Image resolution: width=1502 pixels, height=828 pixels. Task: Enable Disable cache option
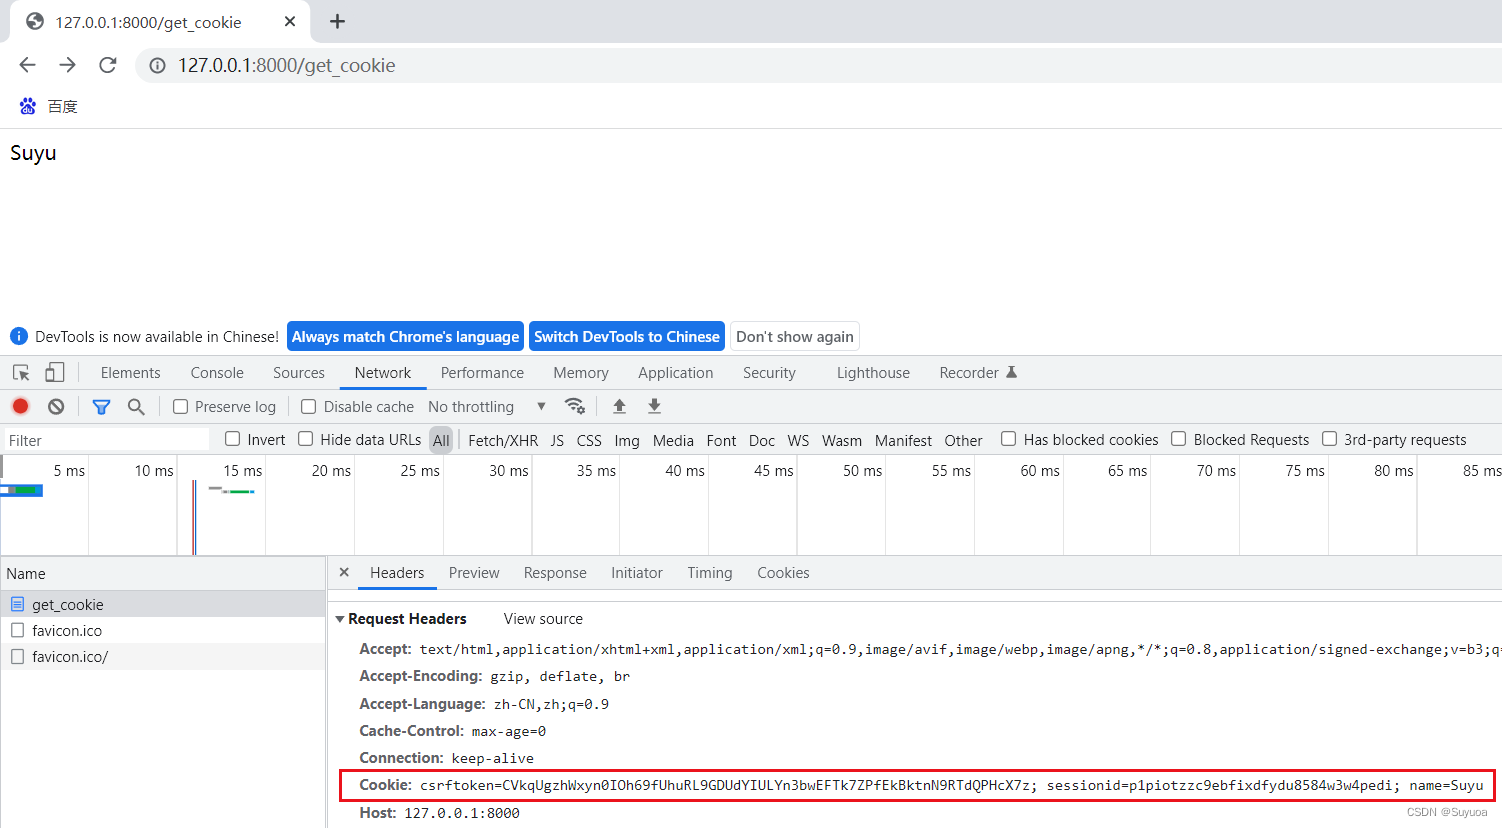[308, 406]
